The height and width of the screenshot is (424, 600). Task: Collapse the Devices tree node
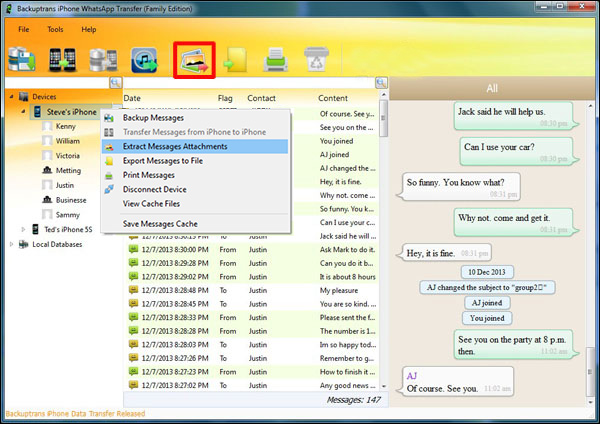coord(11,97)
